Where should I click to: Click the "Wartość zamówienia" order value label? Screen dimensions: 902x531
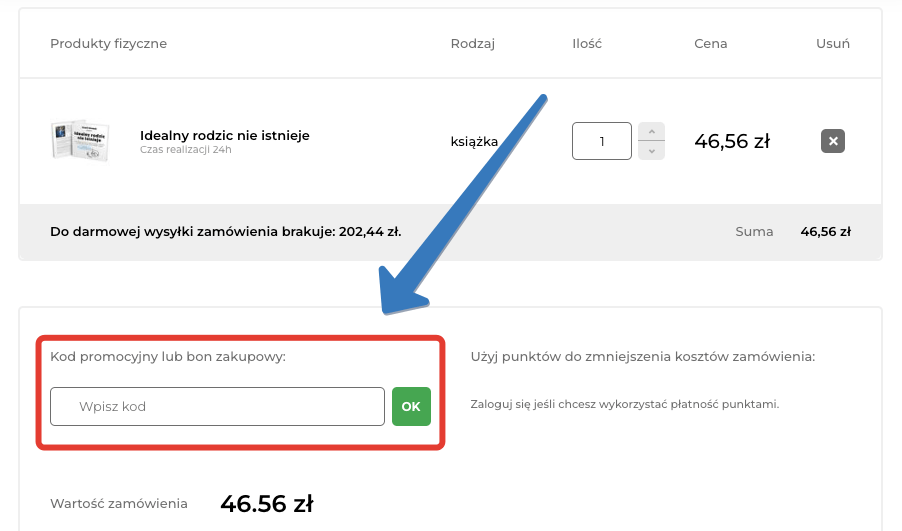[119, 504]
